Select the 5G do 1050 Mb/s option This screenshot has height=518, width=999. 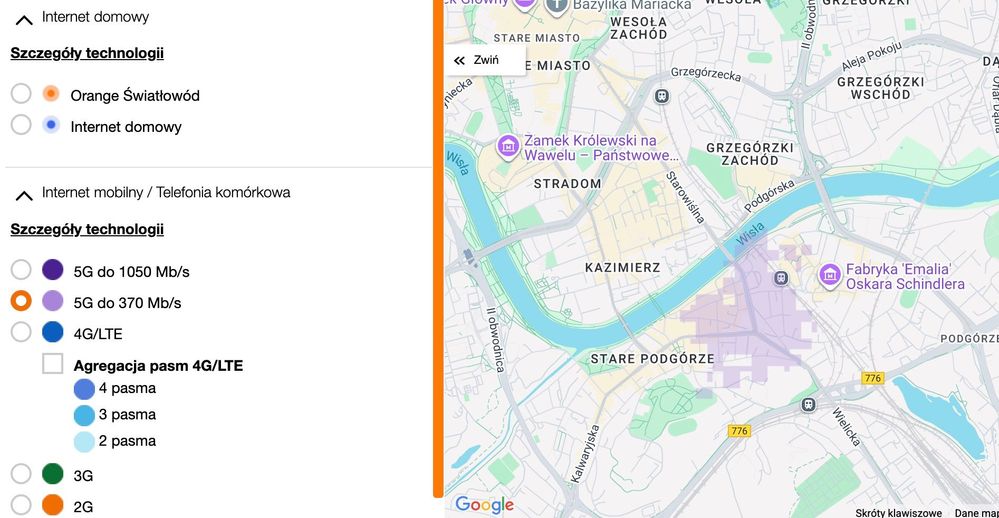(x=21, y=270)
